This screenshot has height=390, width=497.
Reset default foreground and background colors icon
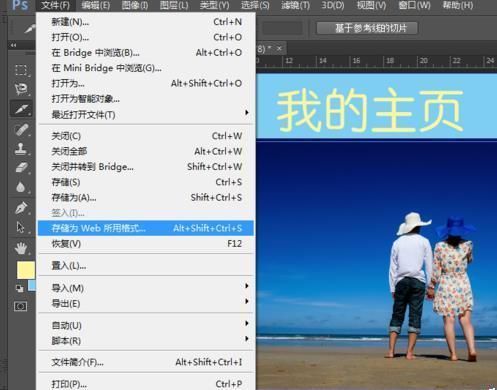point(20,288)
